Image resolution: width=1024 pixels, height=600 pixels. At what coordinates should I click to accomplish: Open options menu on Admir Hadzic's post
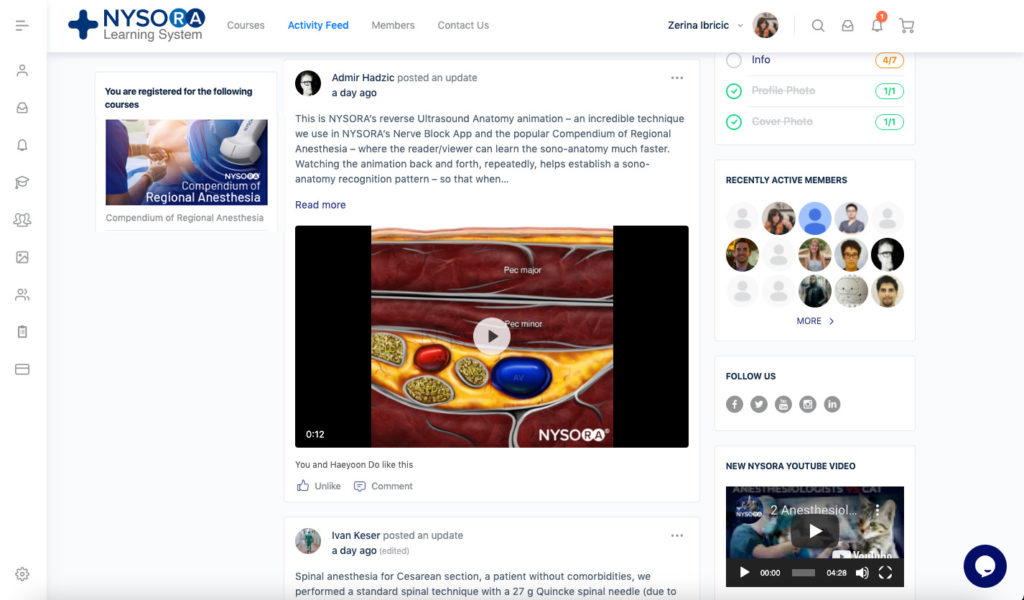point(677,78)
